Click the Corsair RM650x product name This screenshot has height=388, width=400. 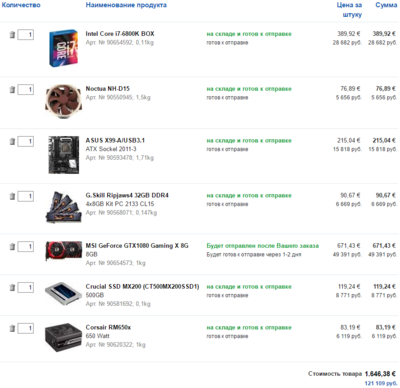click(108, 327)
